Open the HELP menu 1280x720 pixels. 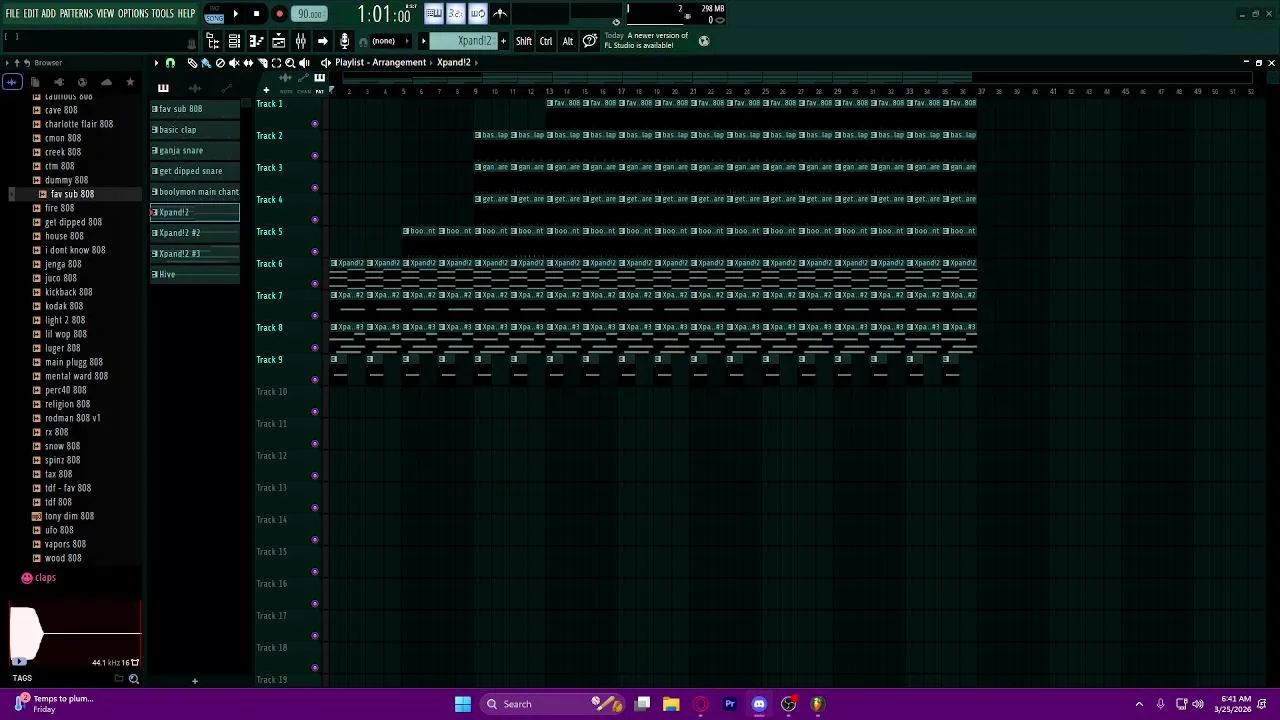point(187,13)
